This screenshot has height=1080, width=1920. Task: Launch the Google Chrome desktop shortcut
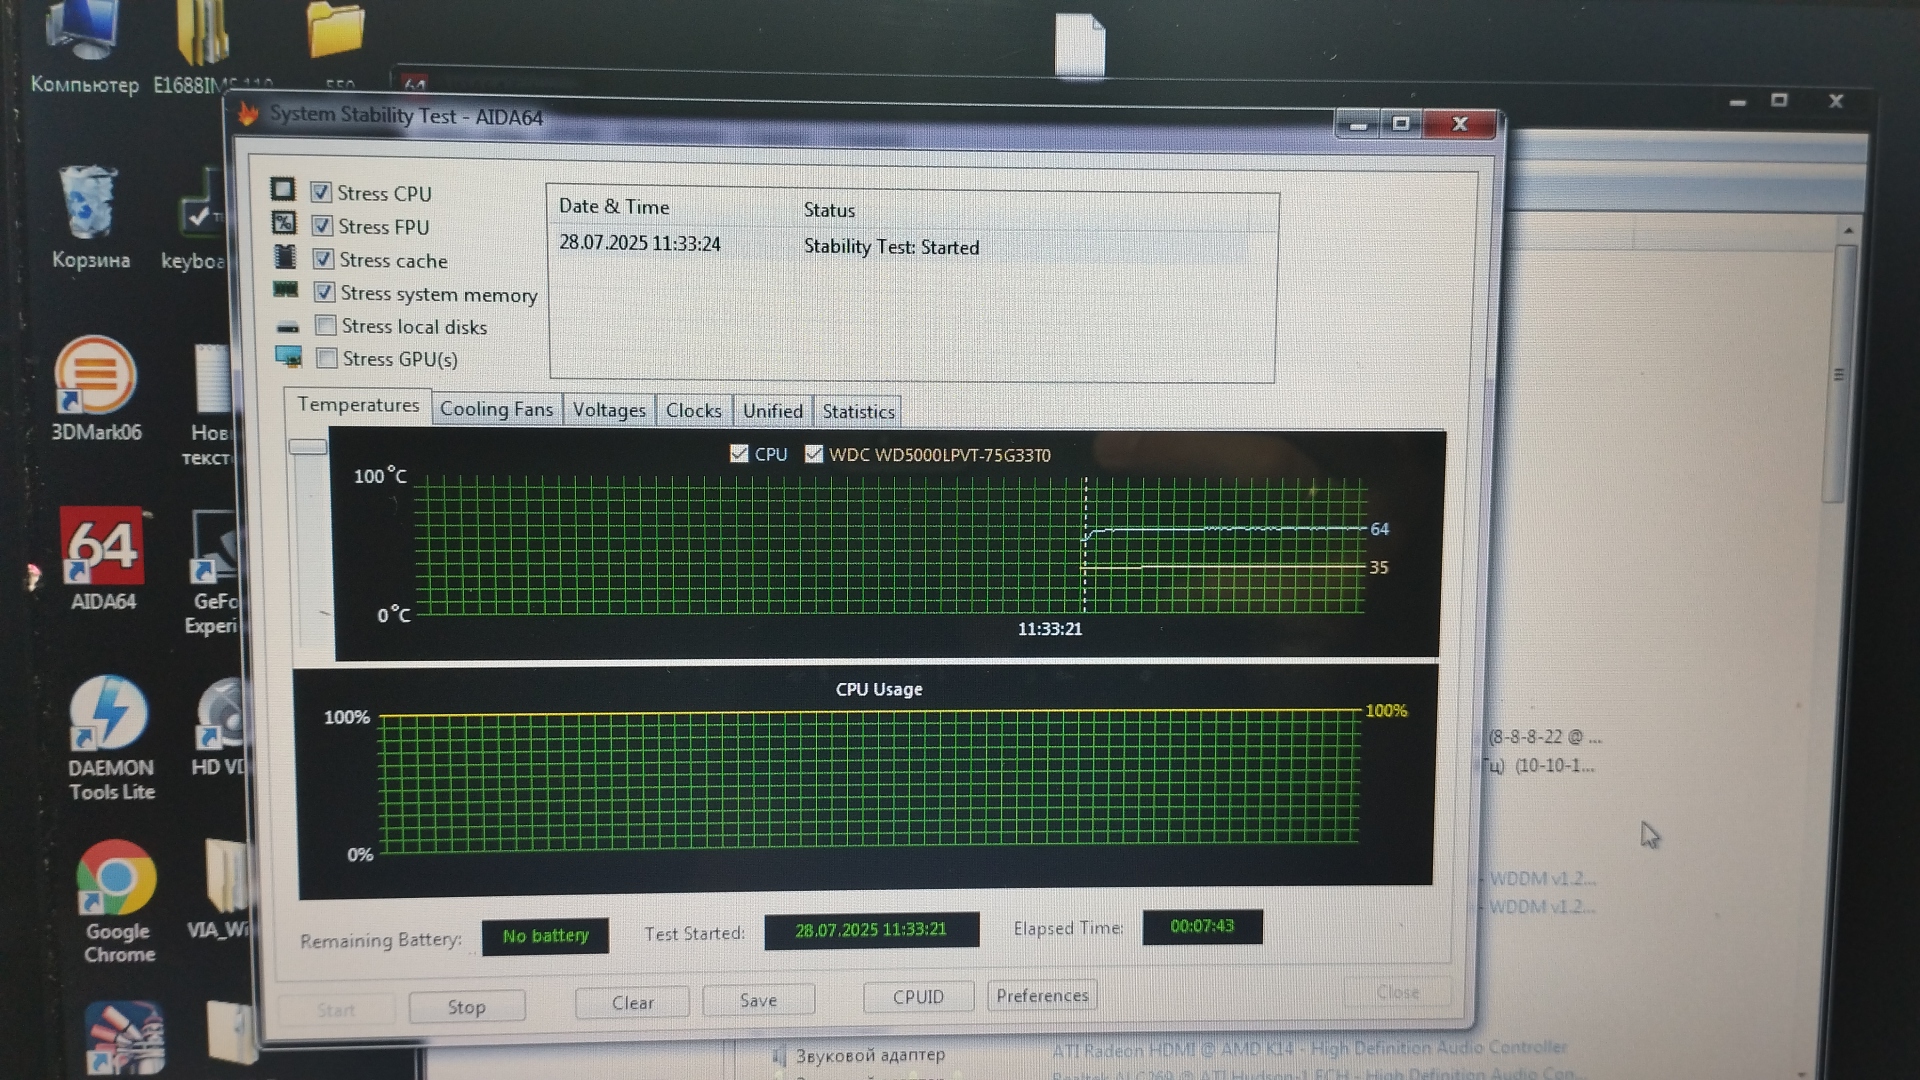(x=116, y=878)
